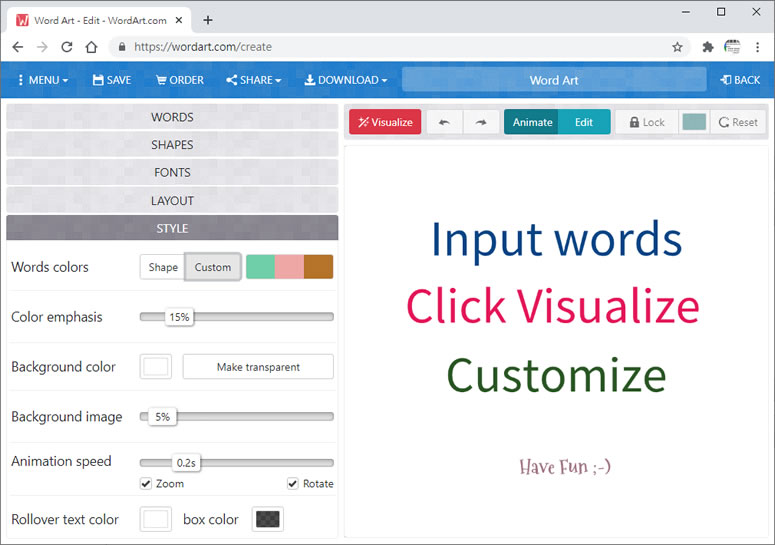Click the 'Input words' text on canvas
This screenshot has width=775, height=545.
click(x=557, y=240)
